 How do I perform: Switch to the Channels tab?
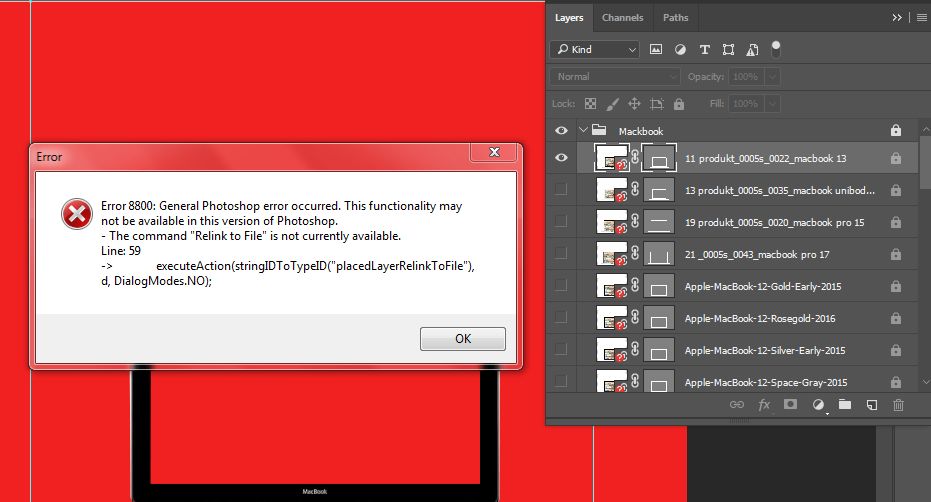click(622, 17)
